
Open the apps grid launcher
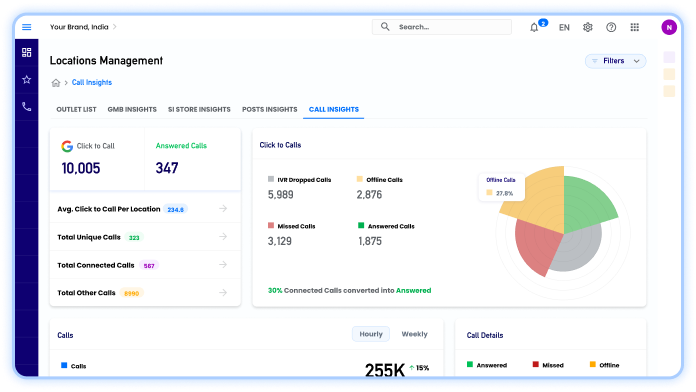point(635,27)
